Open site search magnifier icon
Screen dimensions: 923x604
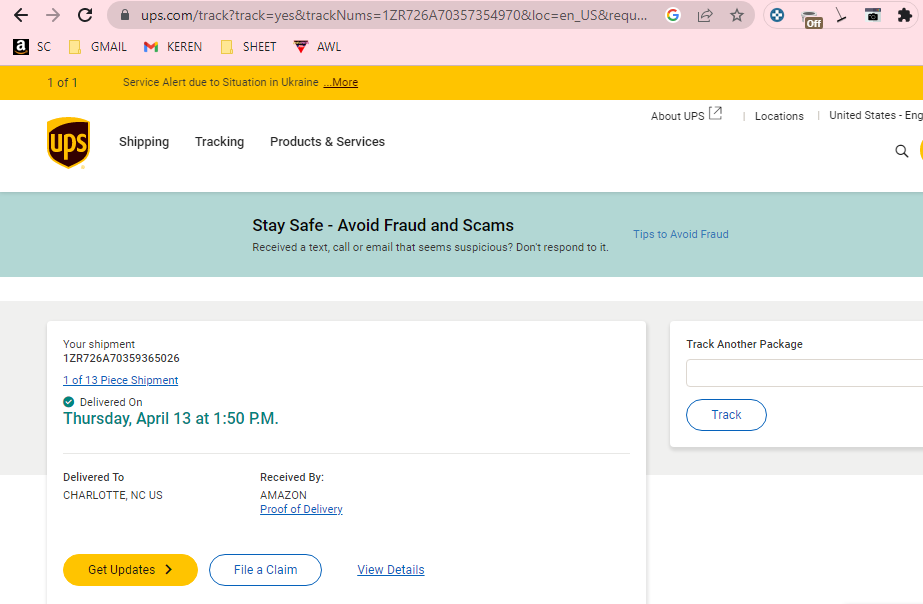[x=901, y=151]
